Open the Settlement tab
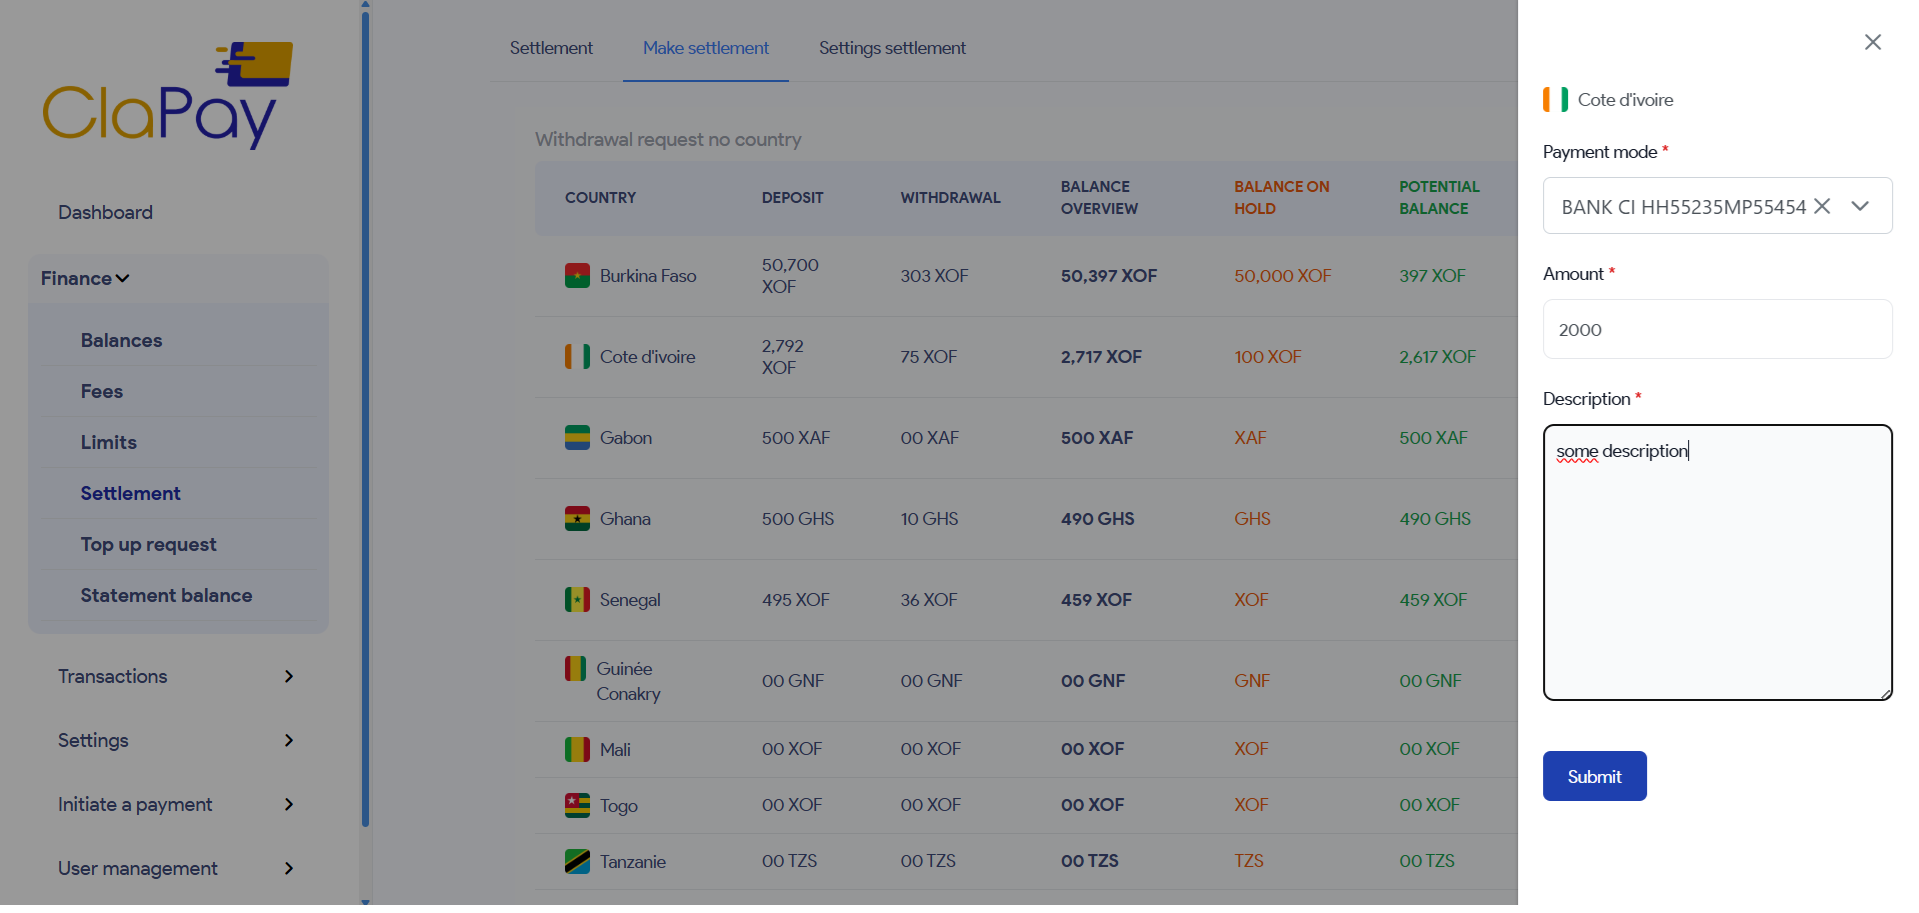Screen dimensions: 1919x913 pos(551,48)
